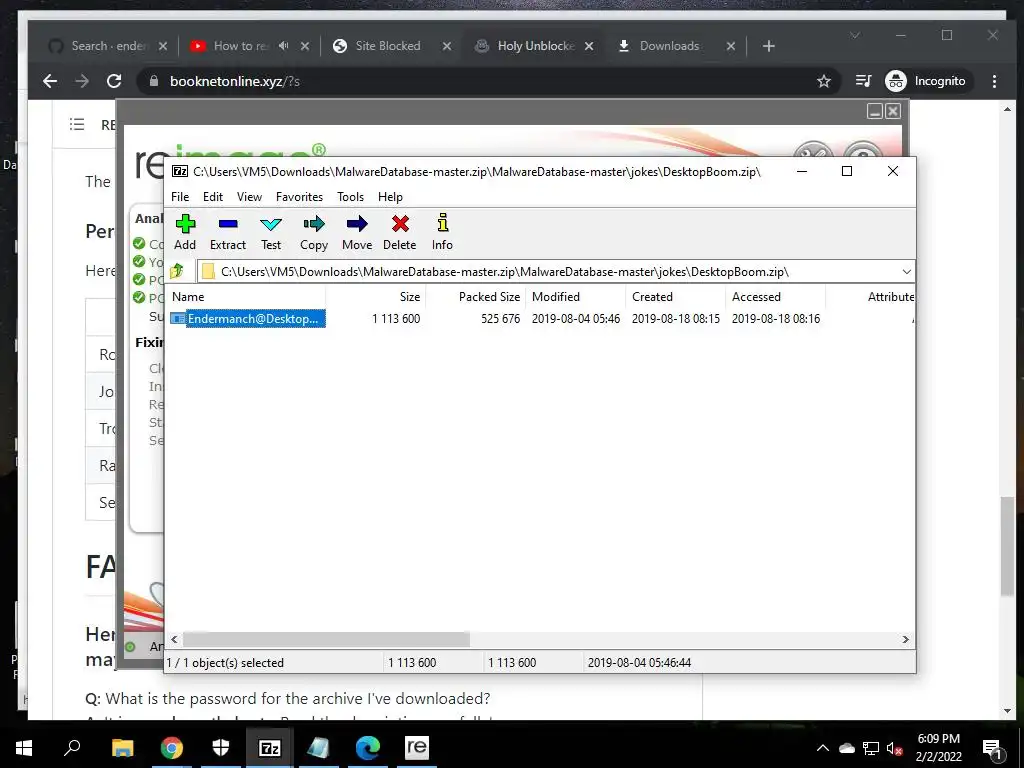1024x768 pixels.
Task: Go back in the Chrome browser
Action: (x=50, y=81)
